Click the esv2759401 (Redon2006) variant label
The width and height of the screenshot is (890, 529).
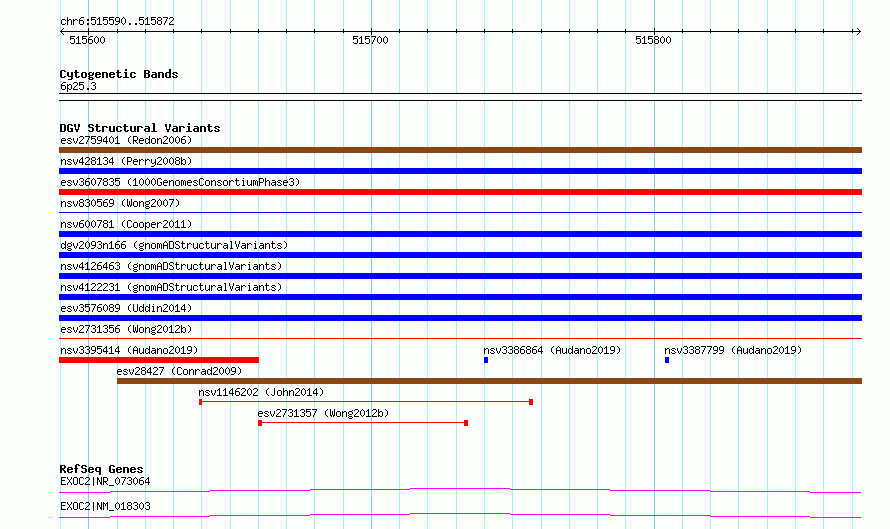[x=126, y=140]
